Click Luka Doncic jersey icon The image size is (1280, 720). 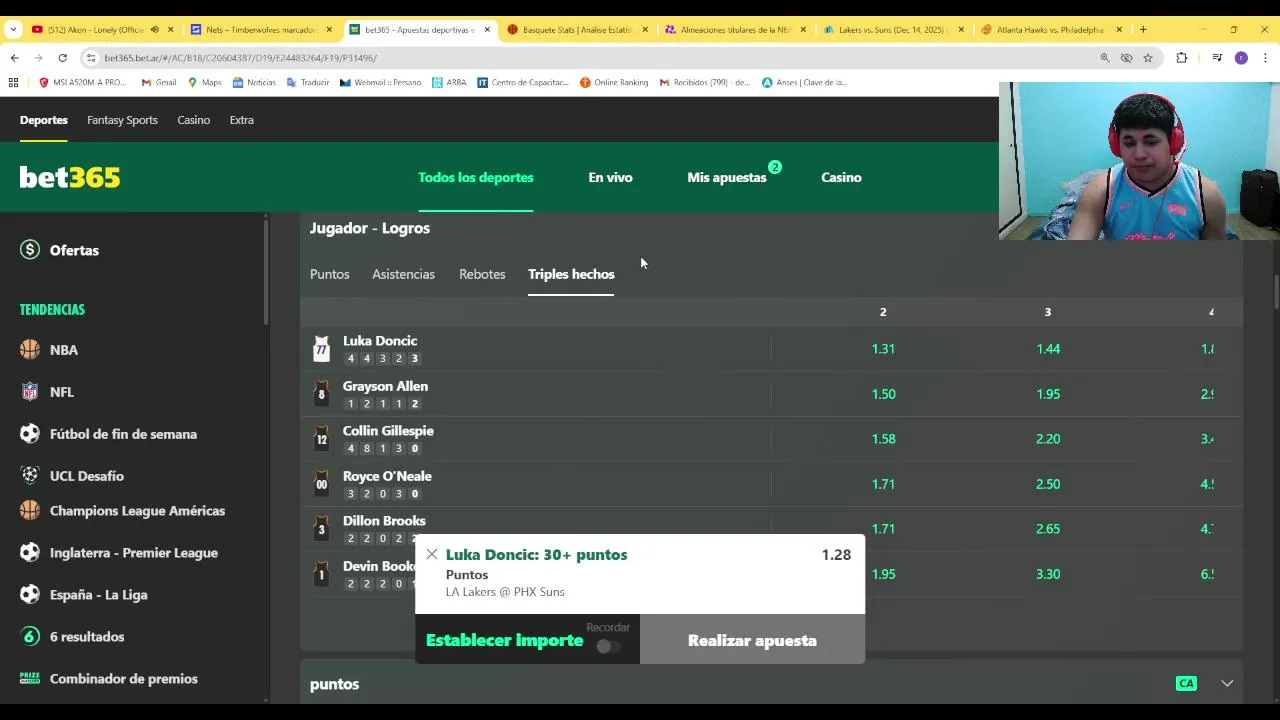321,349
